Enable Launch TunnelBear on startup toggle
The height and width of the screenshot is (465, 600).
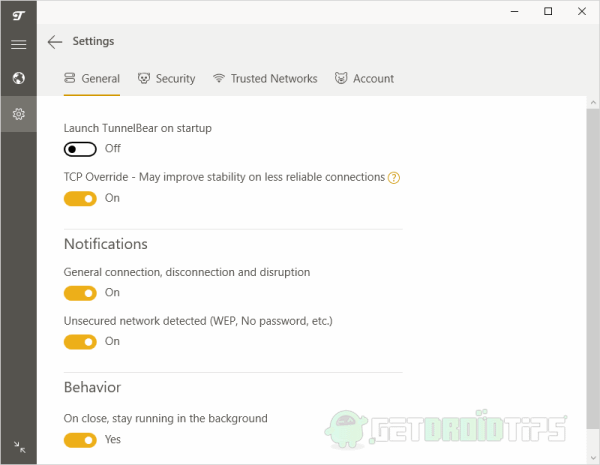click(80, 149)
